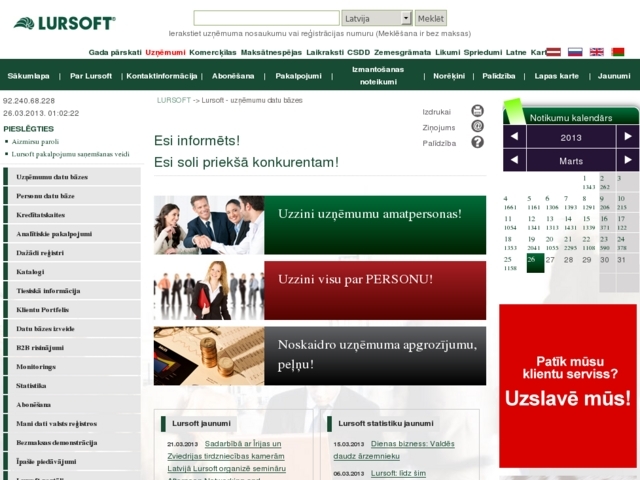Screen dimensions: 640x480
Task: Open Norēķini page
Action: click(449, 76)
